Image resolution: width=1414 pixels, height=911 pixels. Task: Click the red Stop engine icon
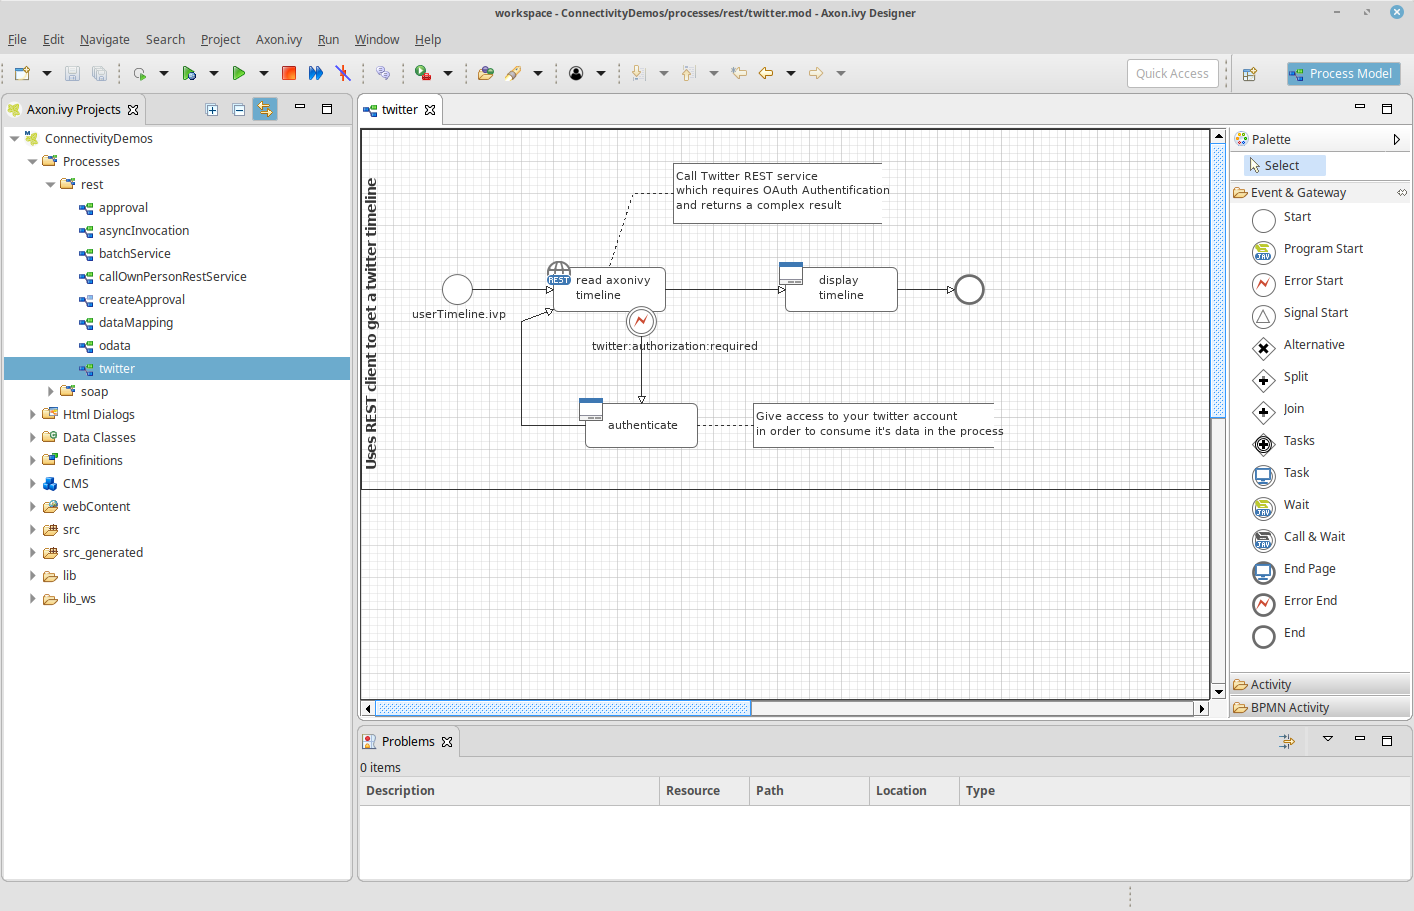(x=289, y=73)
